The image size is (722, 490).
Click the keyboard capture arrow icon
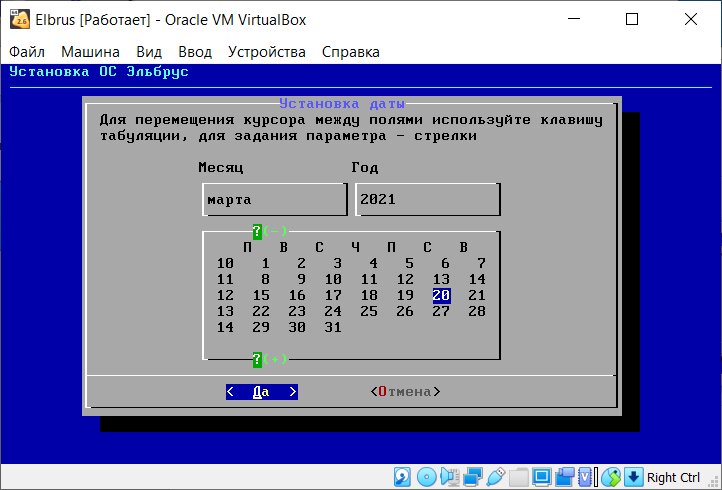coord(634,477)
